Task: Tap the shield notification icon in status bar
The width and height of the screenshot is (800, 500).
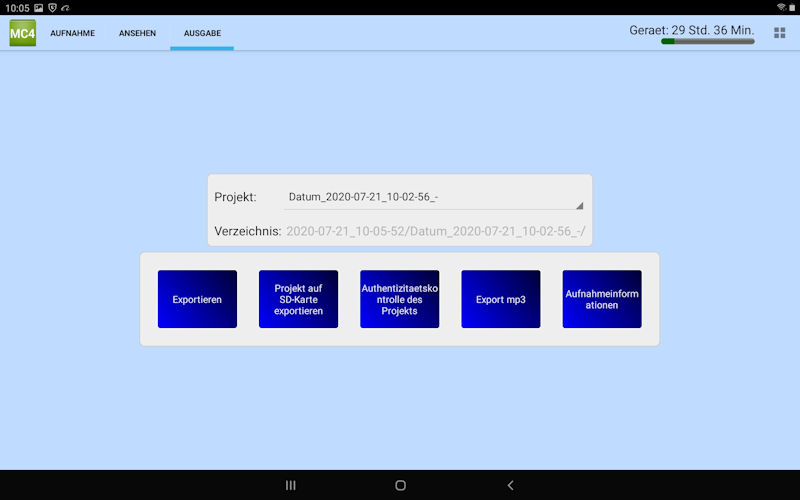Action: tap(52, 7)
